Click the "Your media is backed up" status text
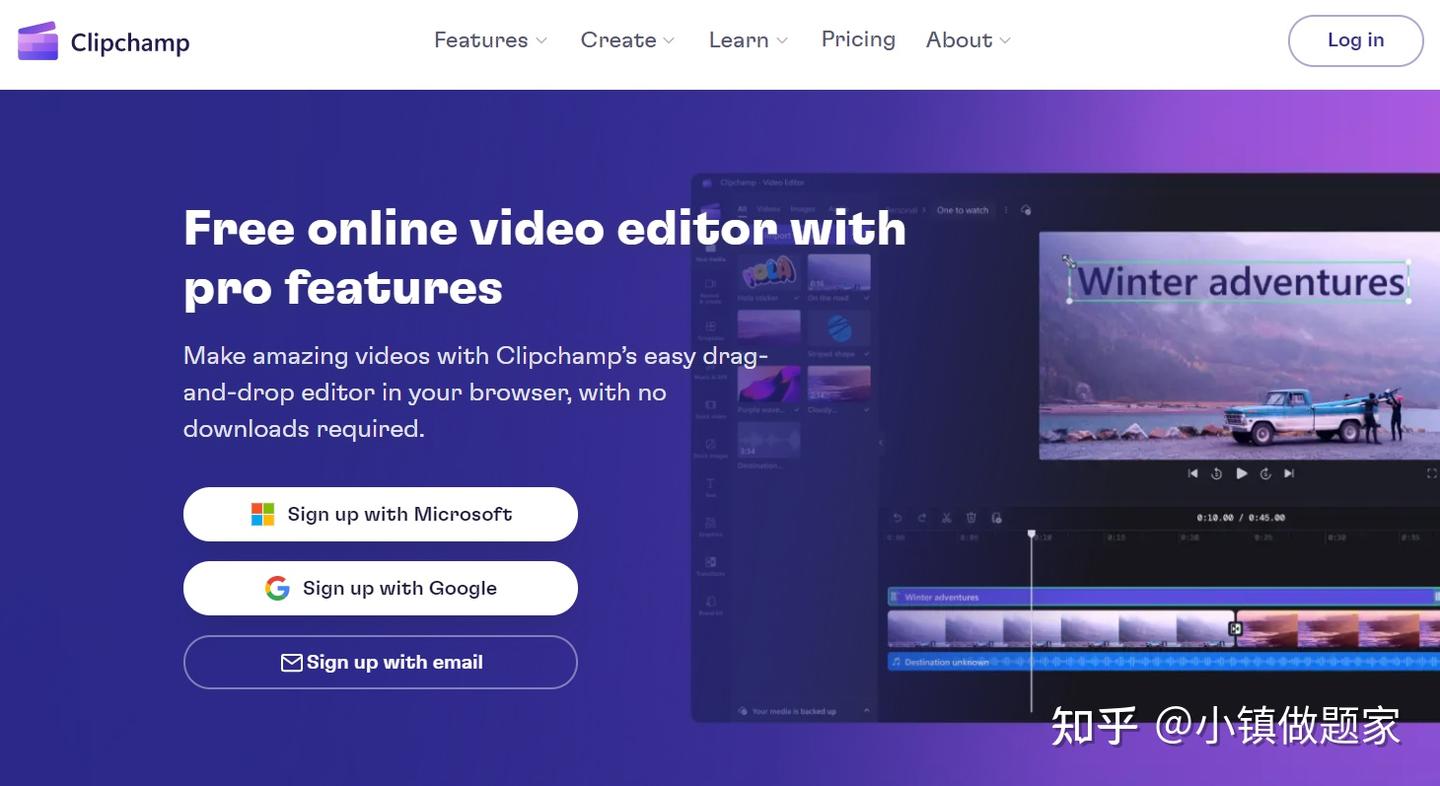The image size is (1440, 786). pos(794,711)
